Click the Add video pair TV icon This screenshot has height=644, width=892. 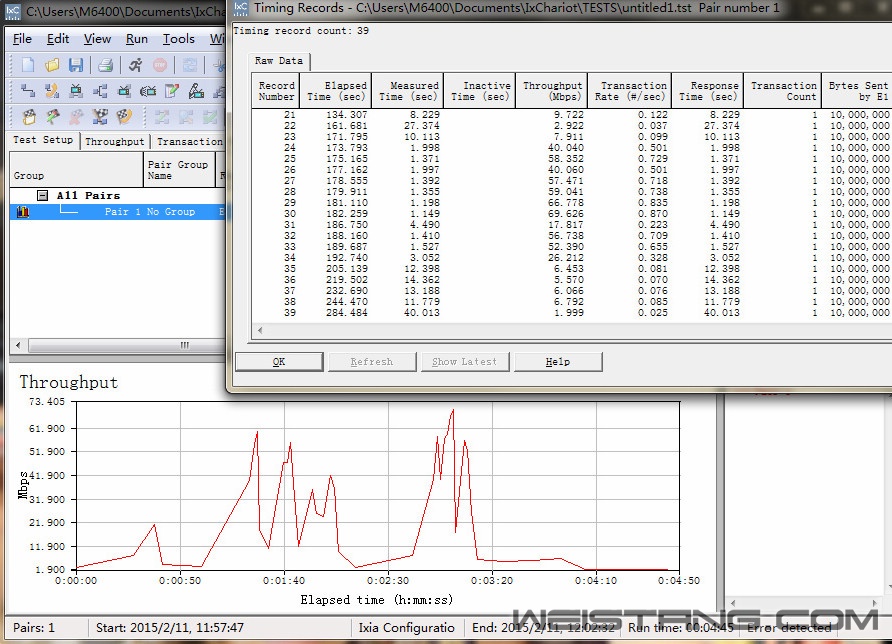(x=76, y=90)
